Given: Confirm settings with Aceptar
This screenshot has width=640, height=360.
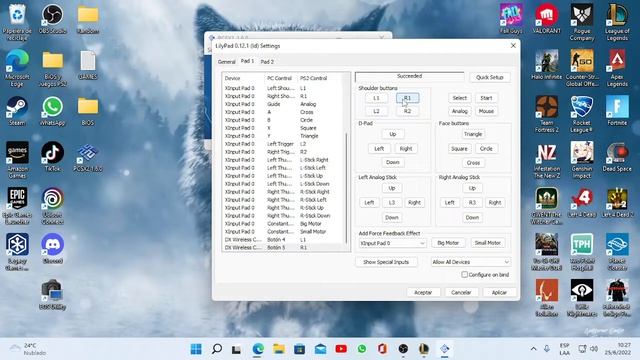Looking at the screenshot, I should (x=423, y=293).
